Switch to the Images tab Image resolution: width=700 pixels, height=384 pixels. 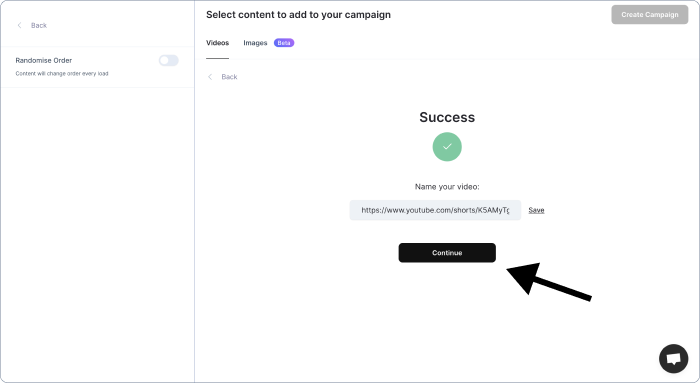(255, 43)
